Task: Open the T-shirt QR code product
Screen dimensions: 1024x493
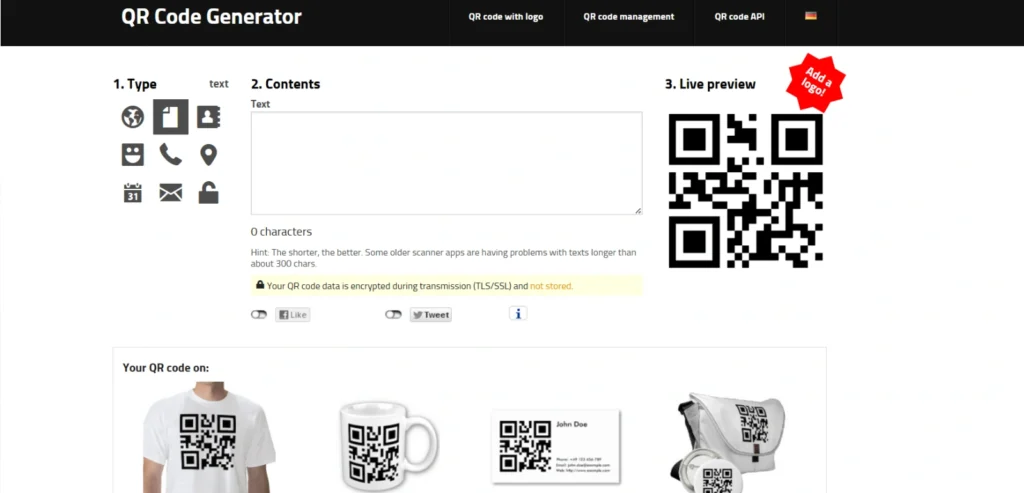Action: coord(209,437)
